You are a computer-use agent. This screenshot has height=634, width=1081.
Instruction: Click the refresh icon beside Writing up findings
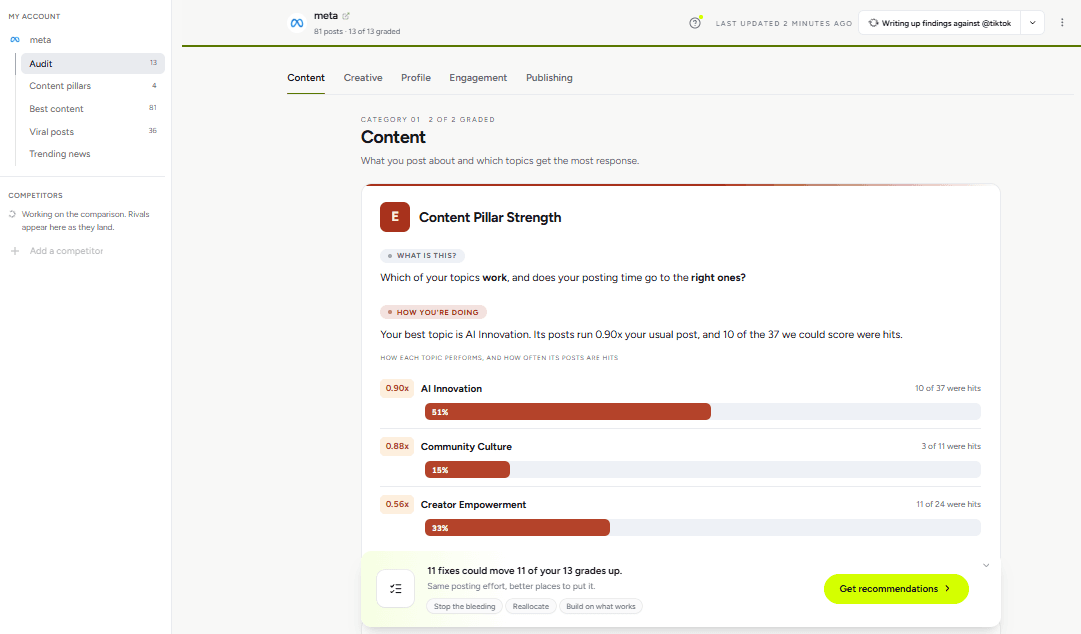point(873,23)
